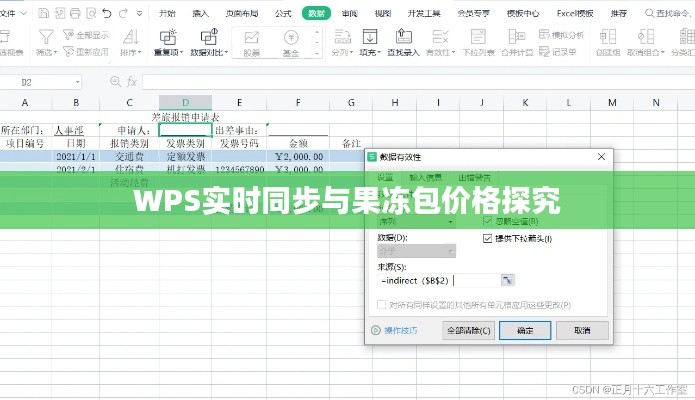
Task: Open the 操作技巧 tips link
Action: (394, 330)
